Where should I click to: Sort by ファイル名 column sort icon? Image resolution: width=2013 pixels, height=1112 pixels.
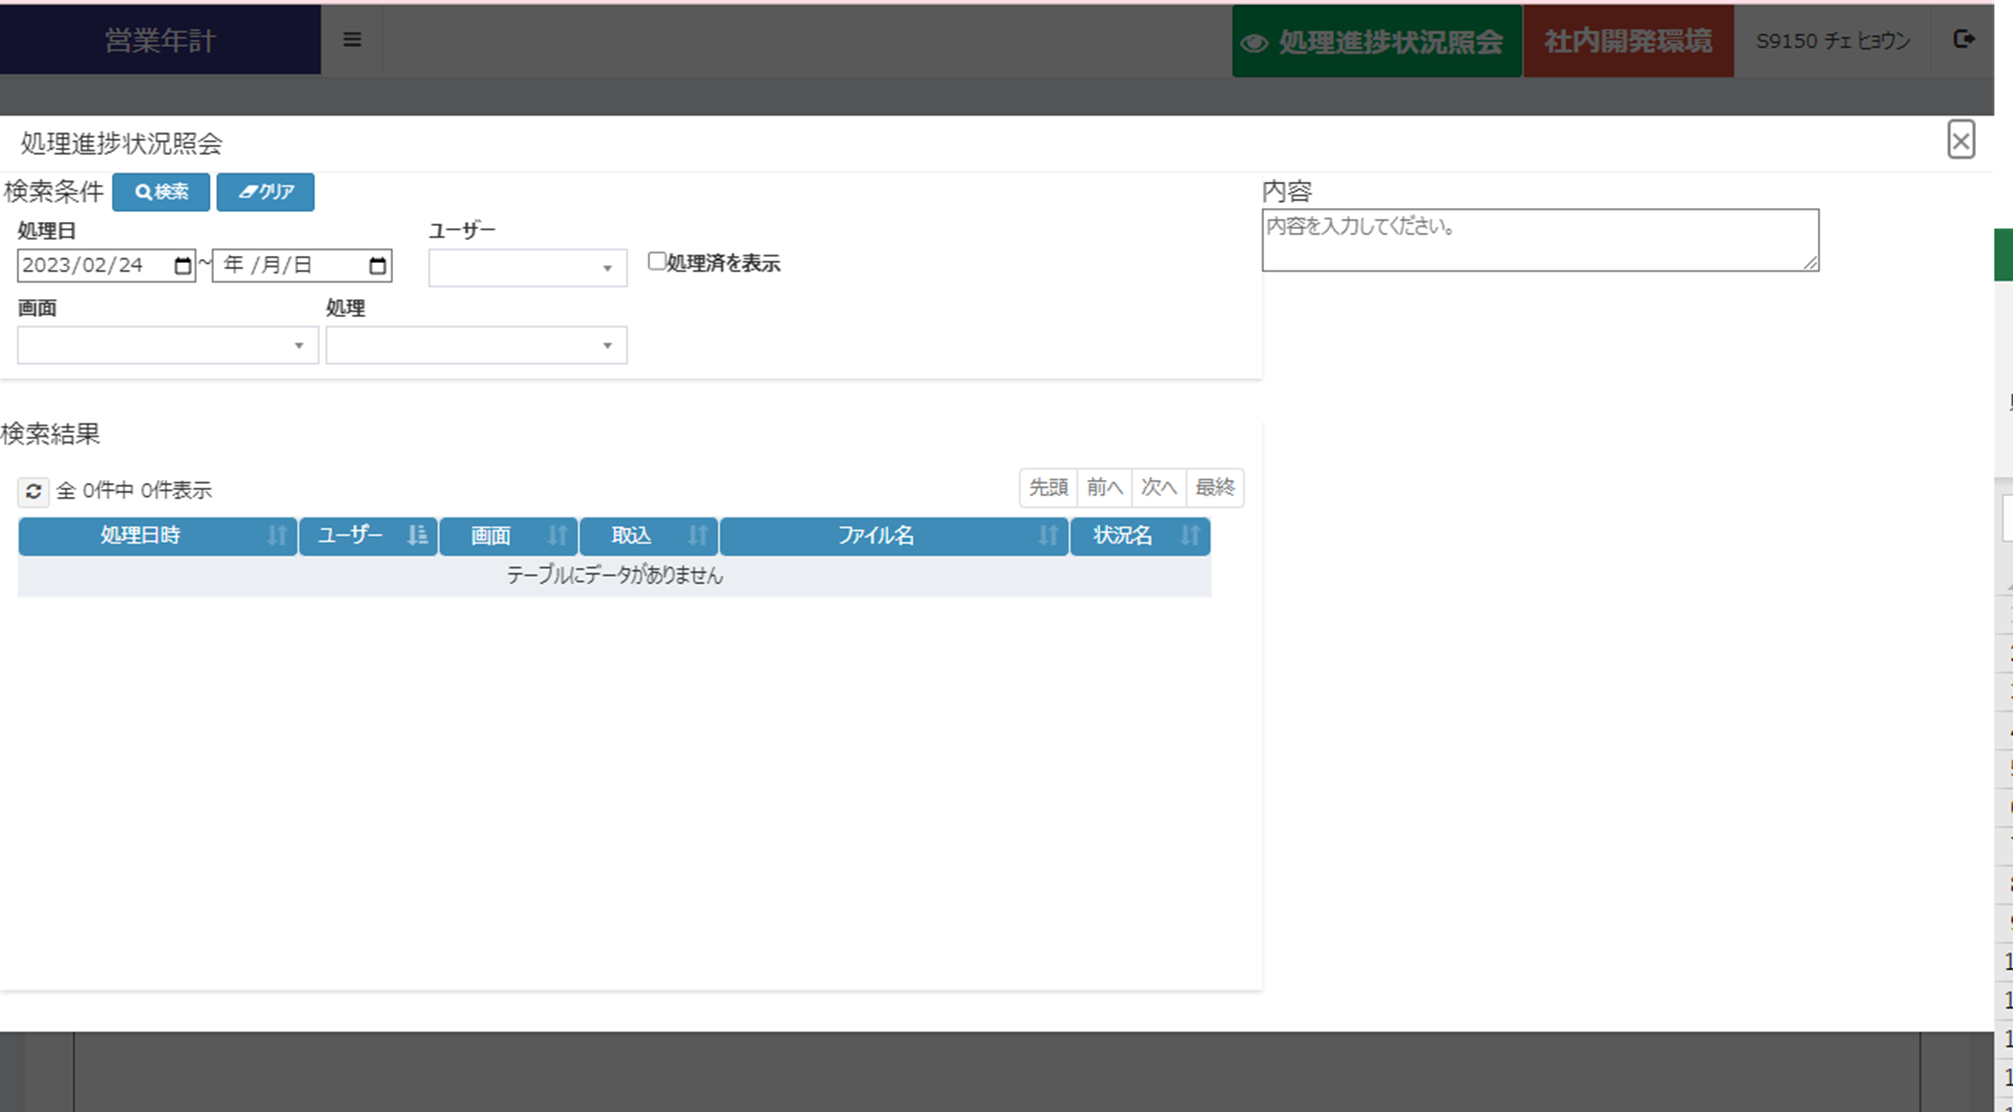(1047, 536)
